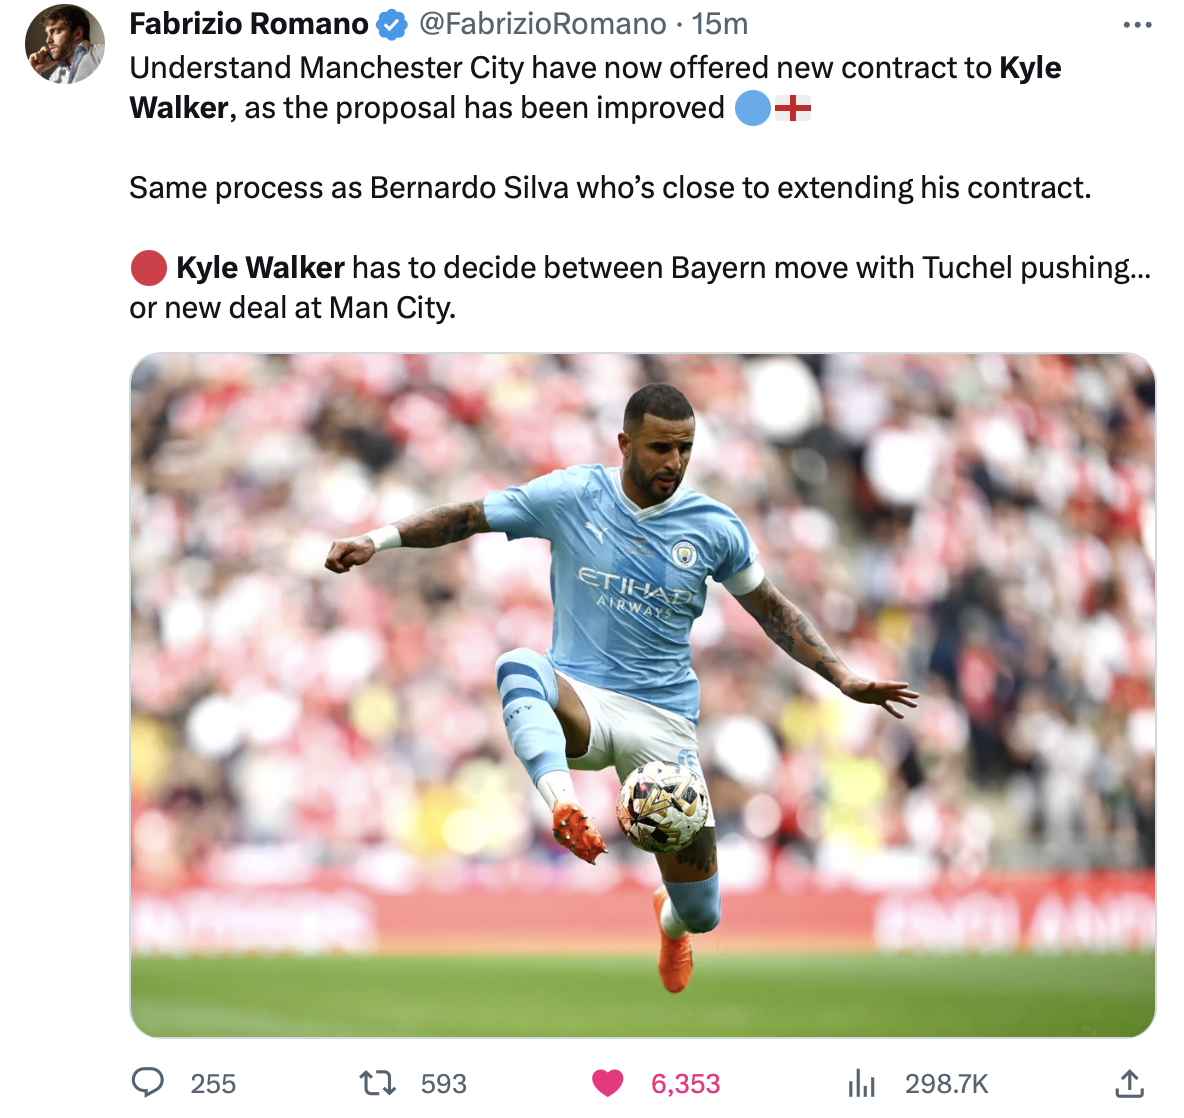
Task: Open the three-dot more options menu
Action: (1137, 25)
